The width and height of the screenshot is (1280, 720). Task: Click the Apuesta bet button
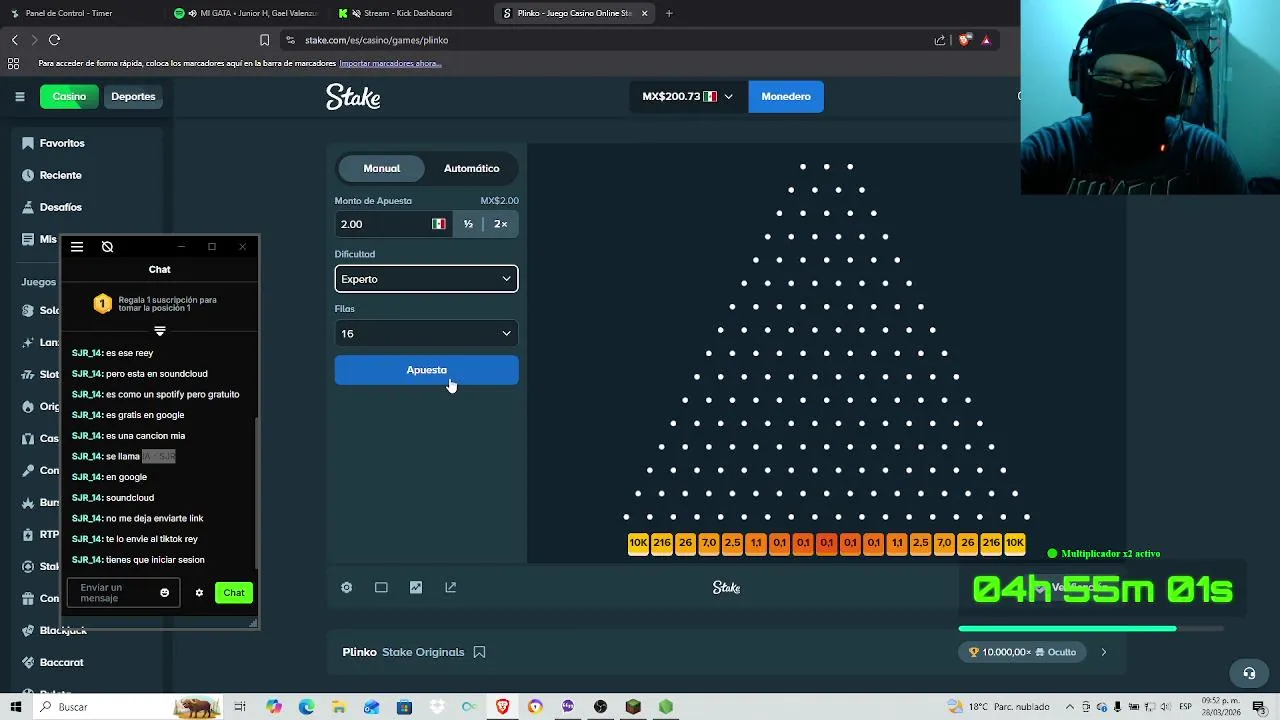[x=426, y=370]
